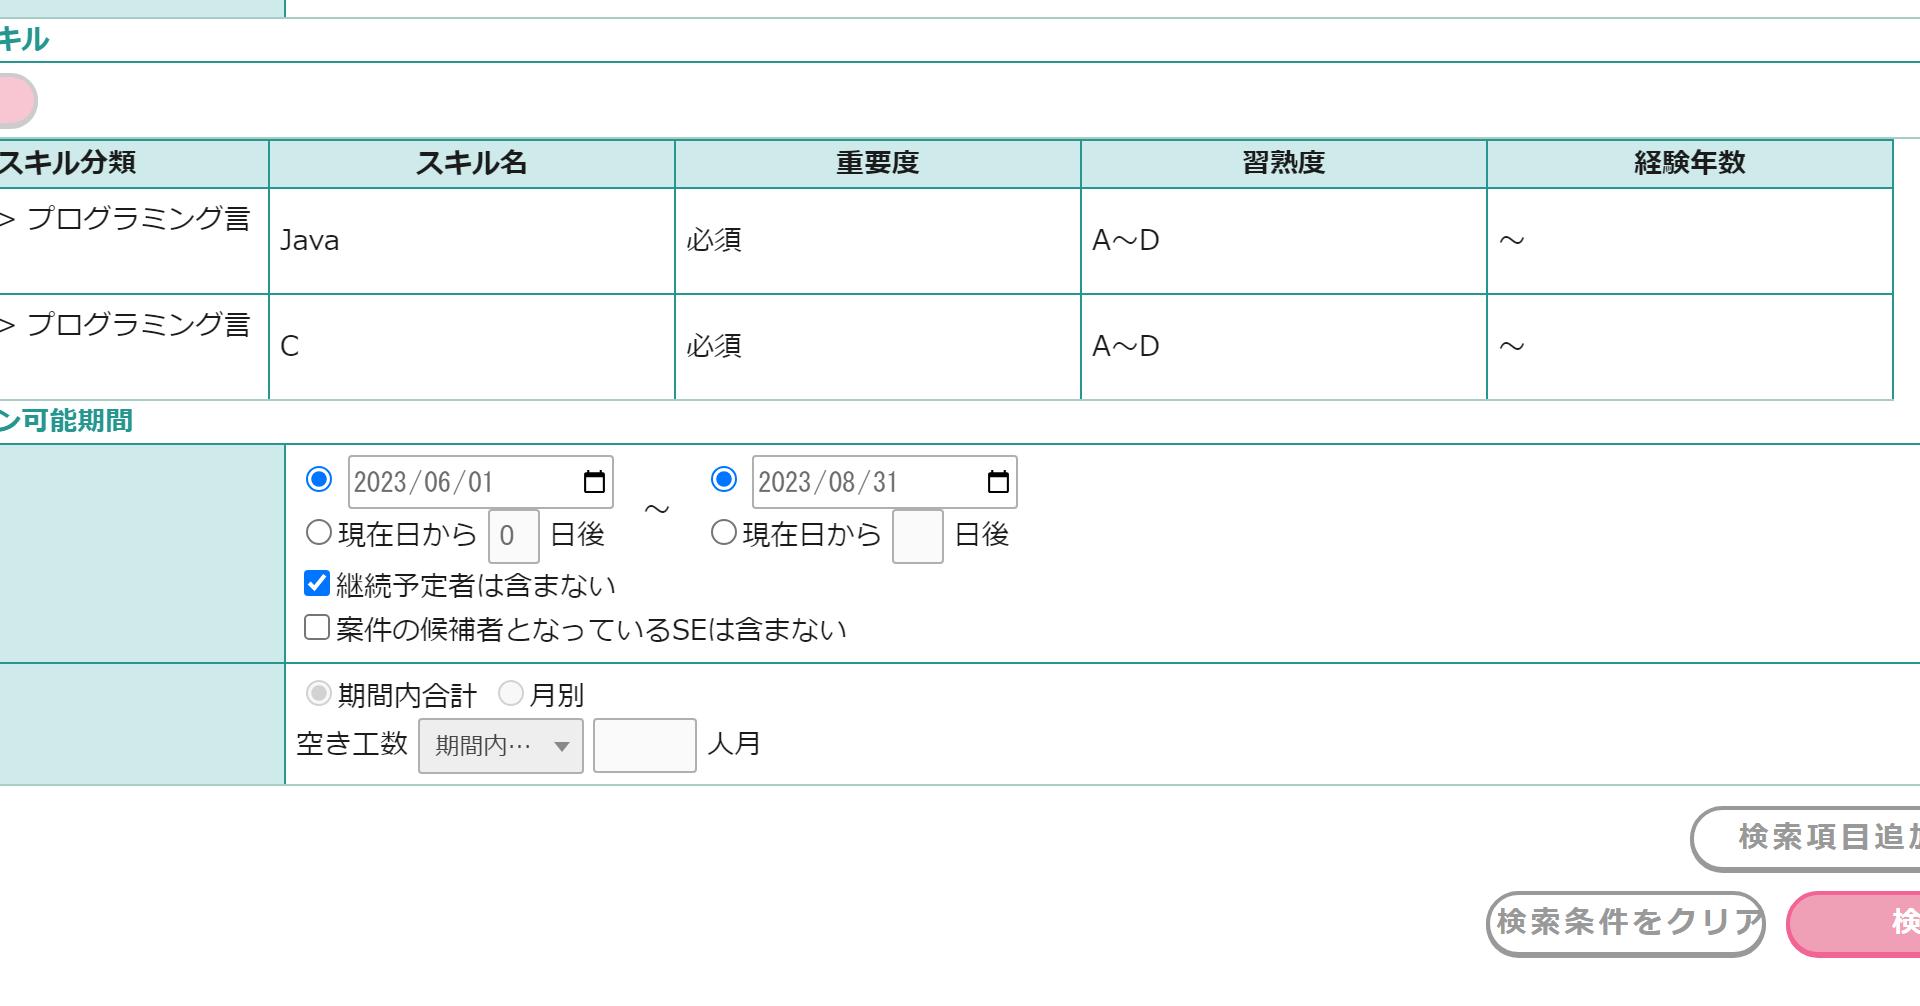Click the start date field 2023/06/01
This screenshot has width=1920, height=1006.
coord(460,482)
